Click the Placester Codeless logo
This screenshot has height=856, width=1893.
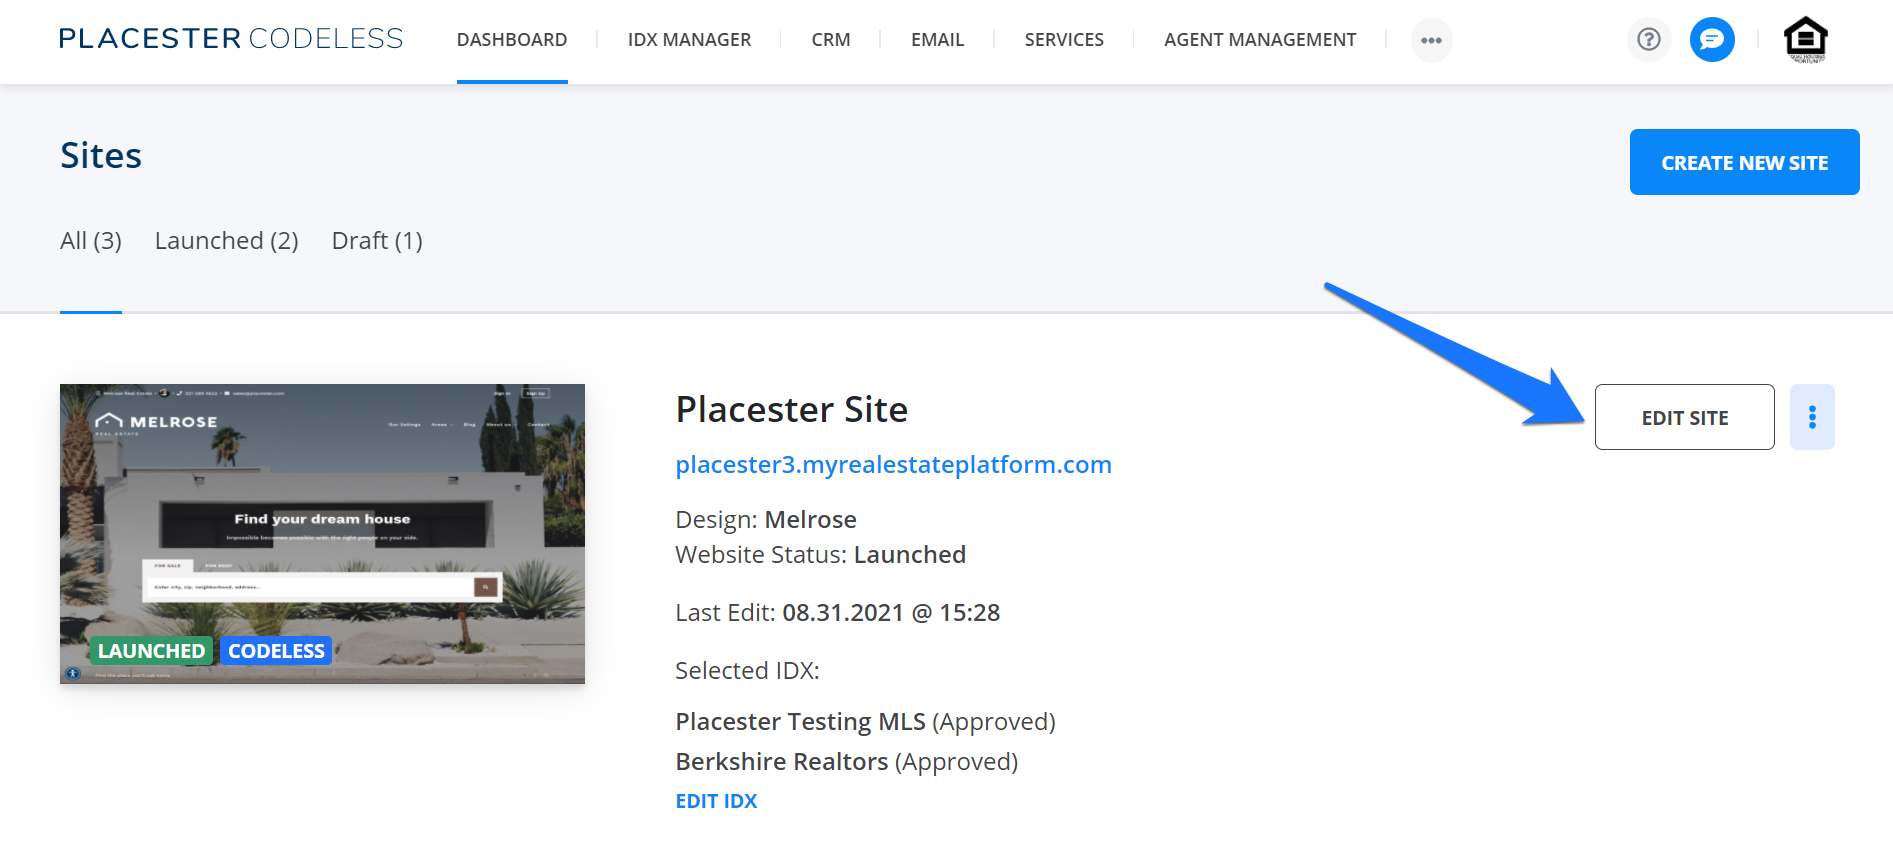pos(231,39)
